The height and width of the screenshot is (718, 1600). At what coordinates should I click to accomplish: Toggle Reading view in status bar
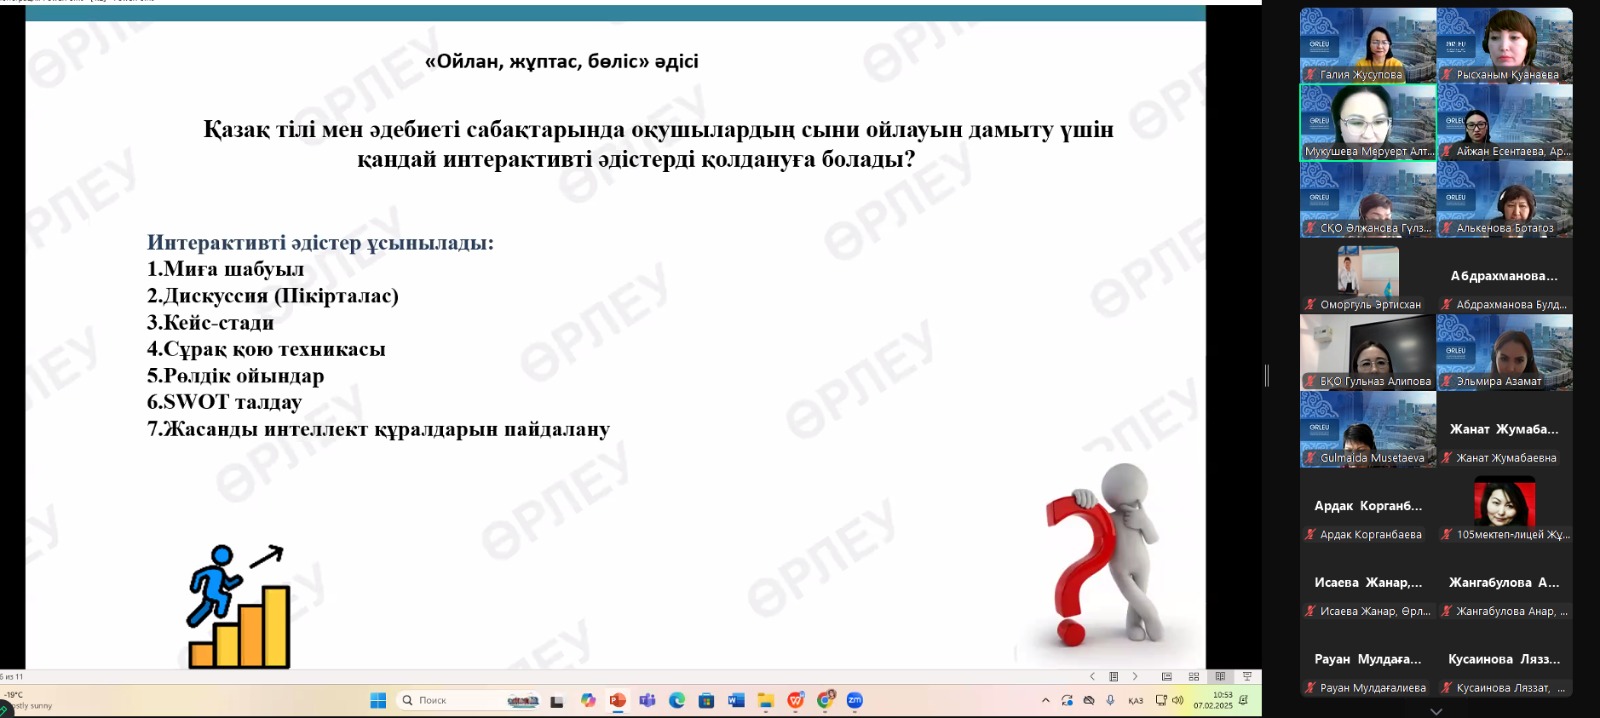tap(1220, 677)
